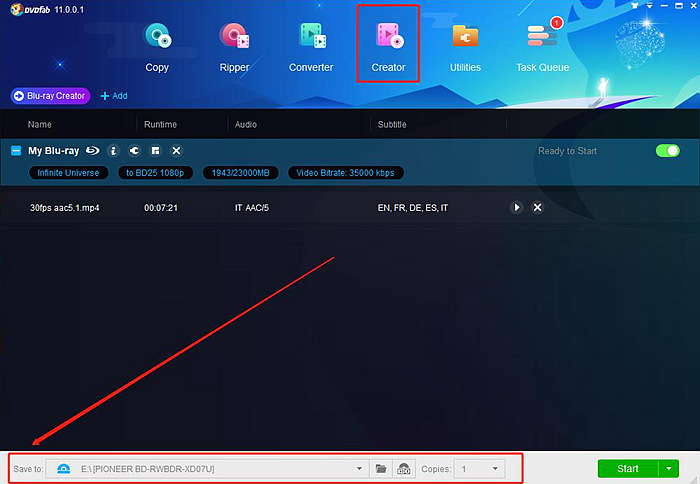Open the Task Queue
Viewport: 700px width, 484px height.
(542, 47)
